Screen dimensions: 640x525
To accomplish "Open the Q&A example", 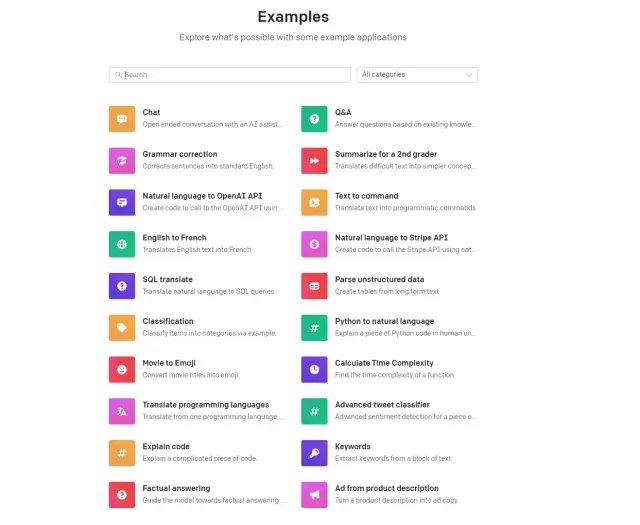I will [x=343, y=113].
